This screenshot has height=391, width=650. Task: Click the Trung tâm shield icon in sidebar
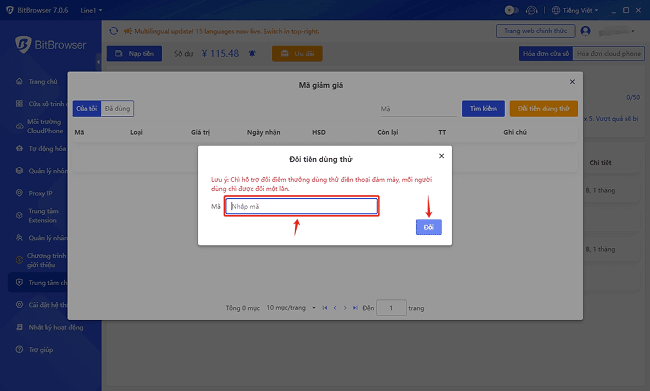coord(19,282)
